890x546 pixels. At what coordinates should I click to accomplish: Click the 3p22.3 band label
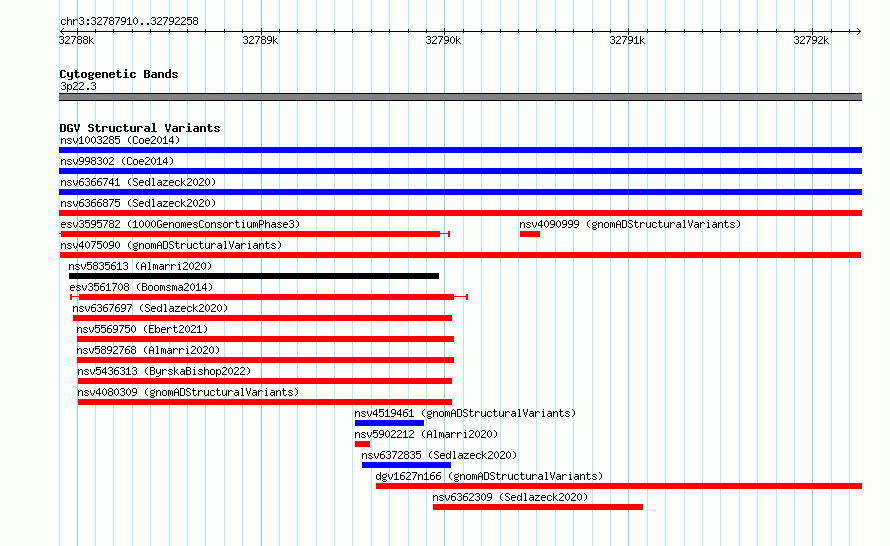(78, 86)
